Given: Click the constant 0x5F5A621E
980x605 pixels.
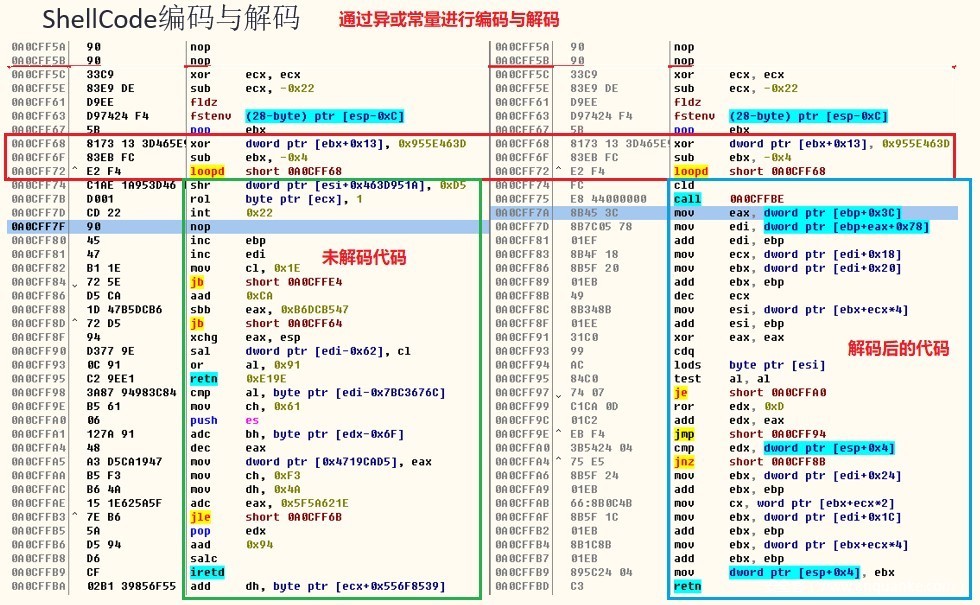Looking at the screenshot, I should (x=314, y=503).
